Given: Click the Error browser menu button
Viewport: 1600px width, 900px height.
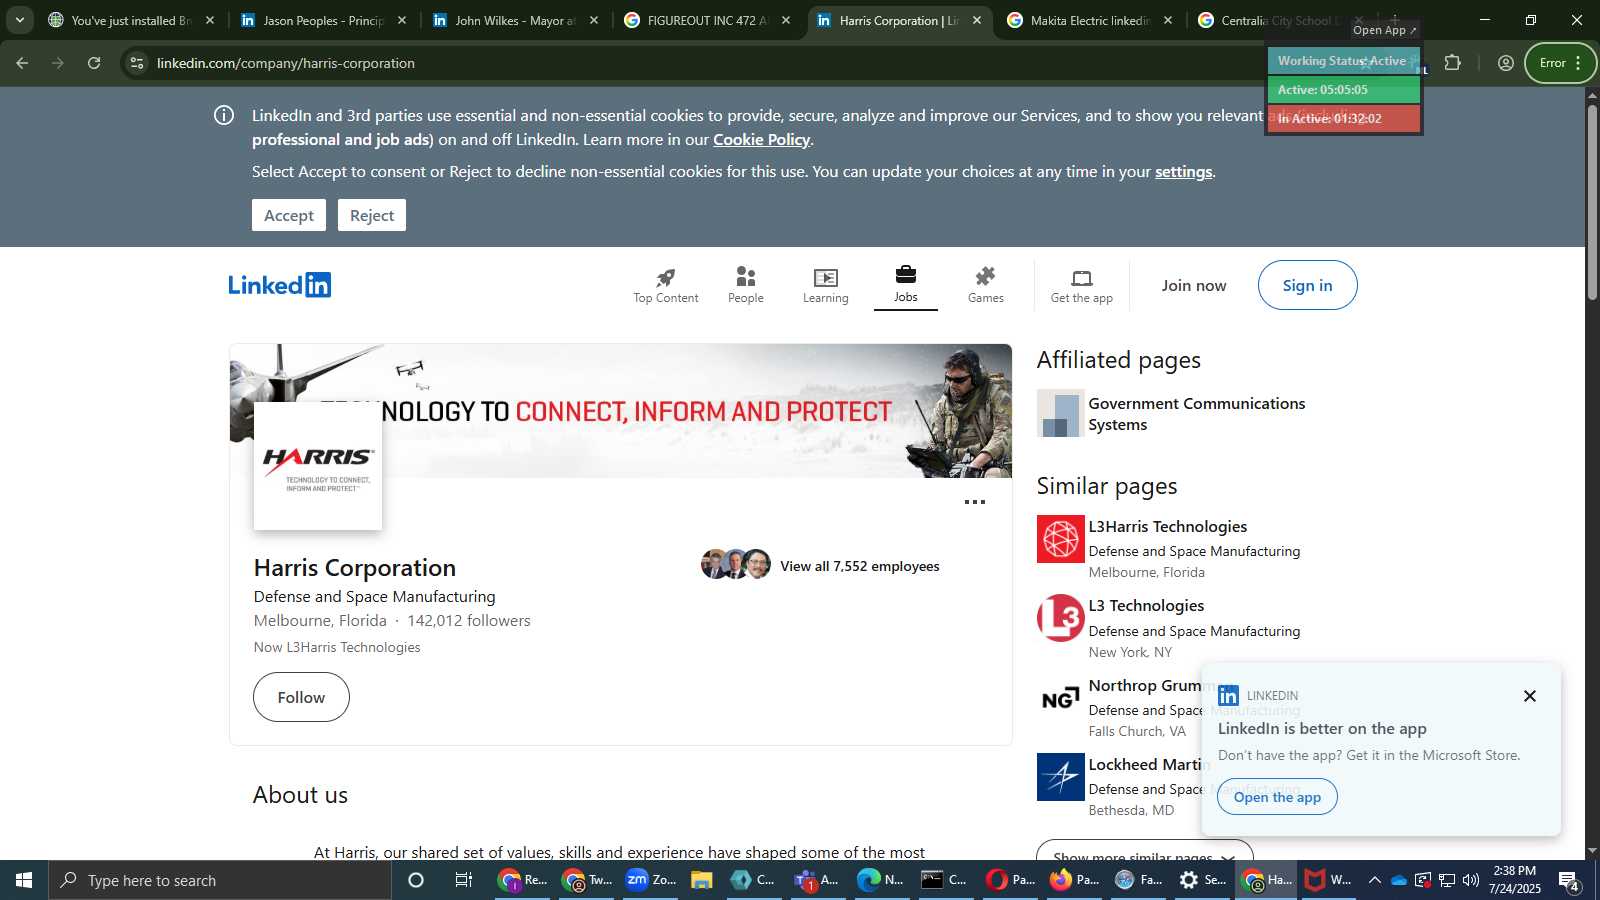Looking at the screenshot, I should point(1560,63).
